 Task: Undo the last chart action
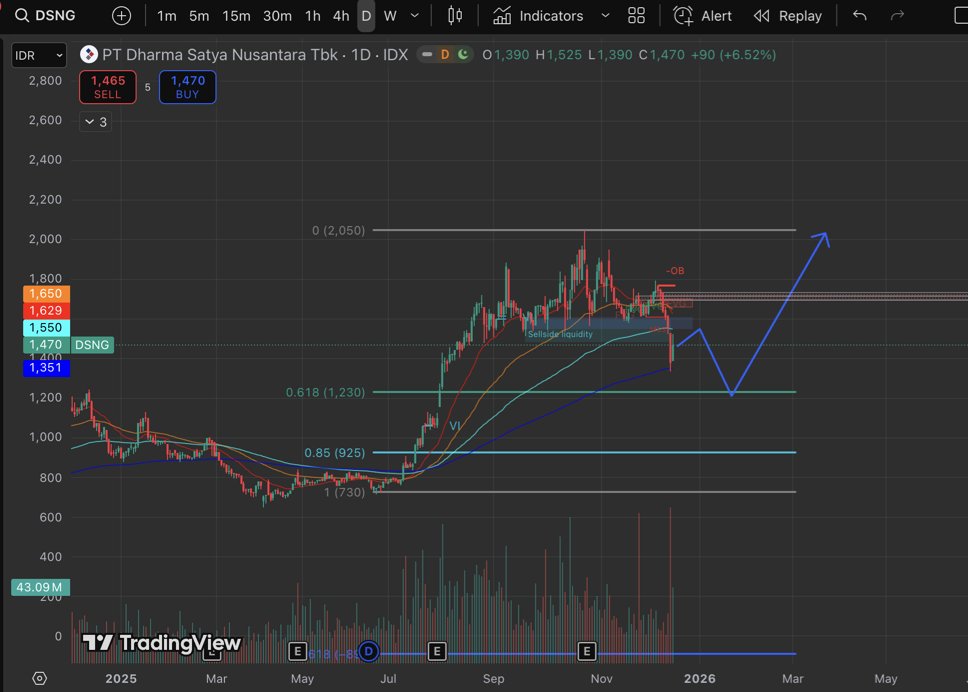(860, 15)
